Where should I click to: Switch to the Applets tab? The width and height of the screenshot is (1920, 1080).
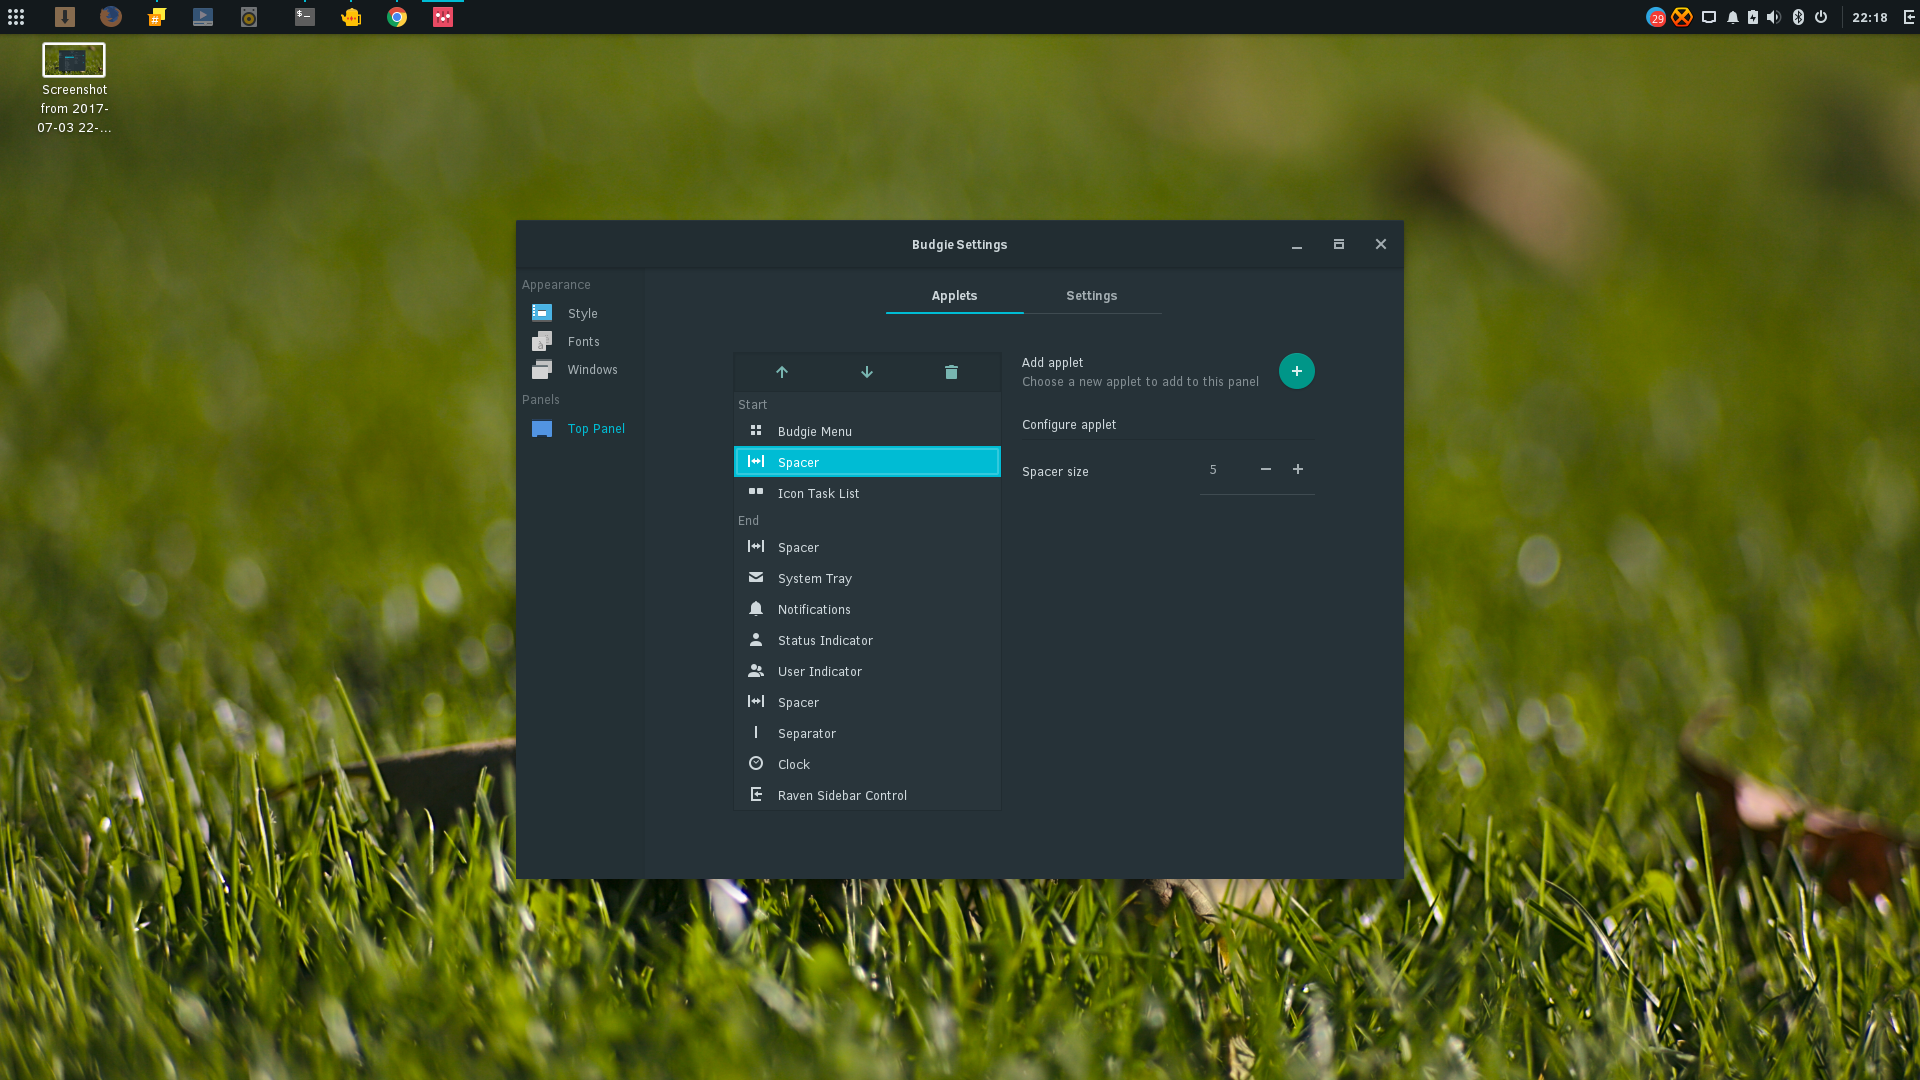[x=954, y=296]
